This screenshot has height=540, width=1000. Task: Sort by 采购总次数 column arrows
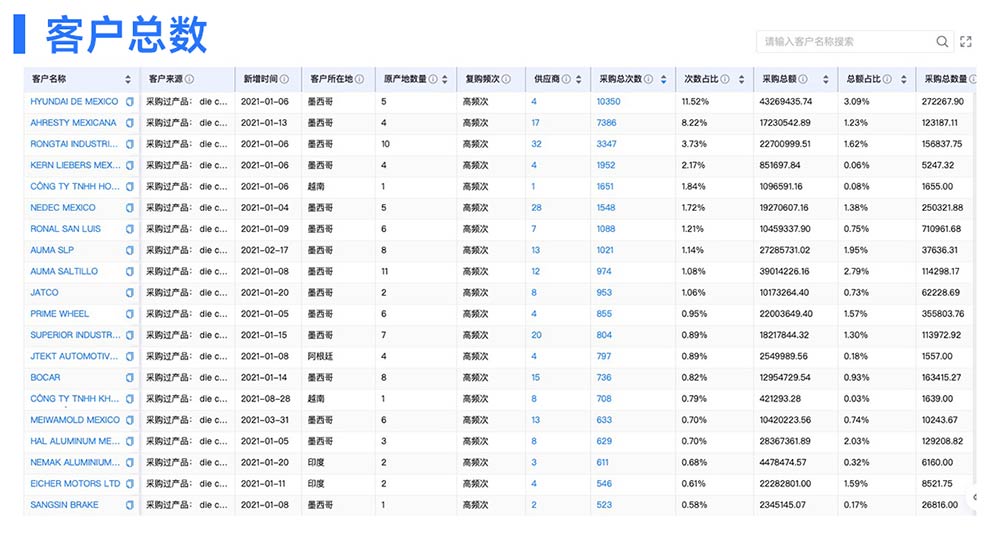(x=663, y=79)
